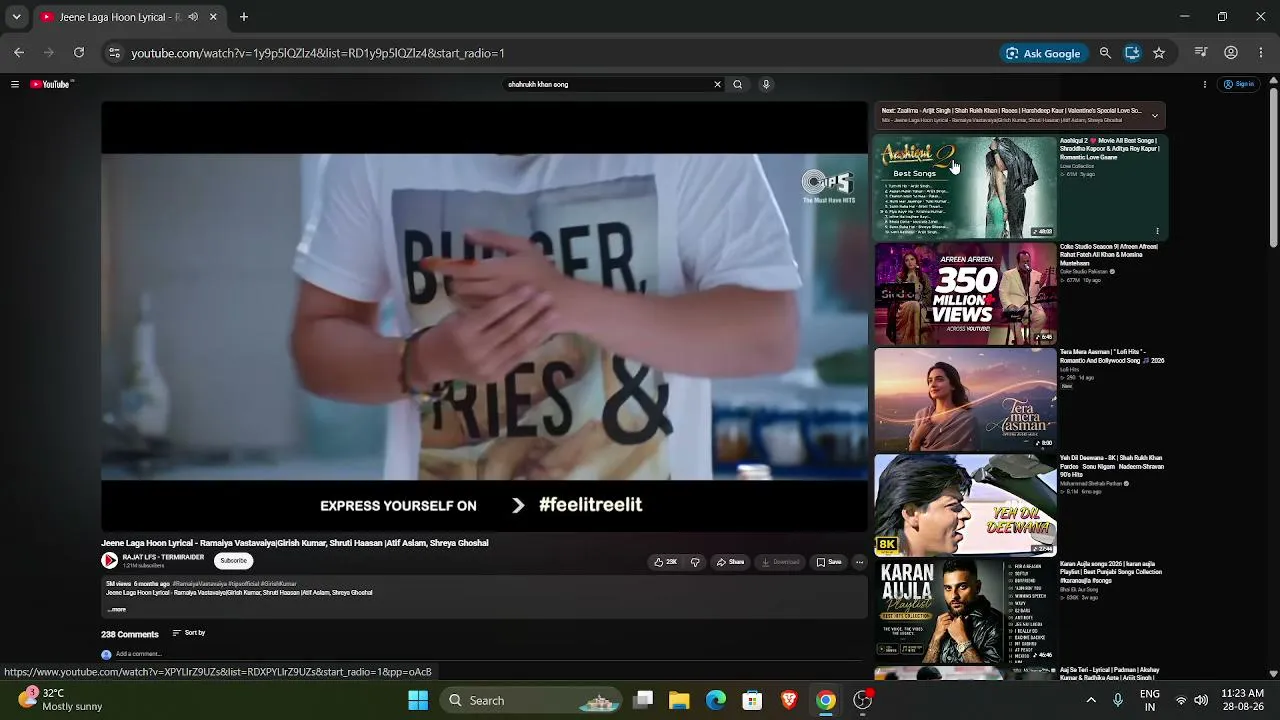Expand the Next: Zaalima mix playlist panel
The width and height of the screenshot is (1280, 720).
coord(1155,115)
